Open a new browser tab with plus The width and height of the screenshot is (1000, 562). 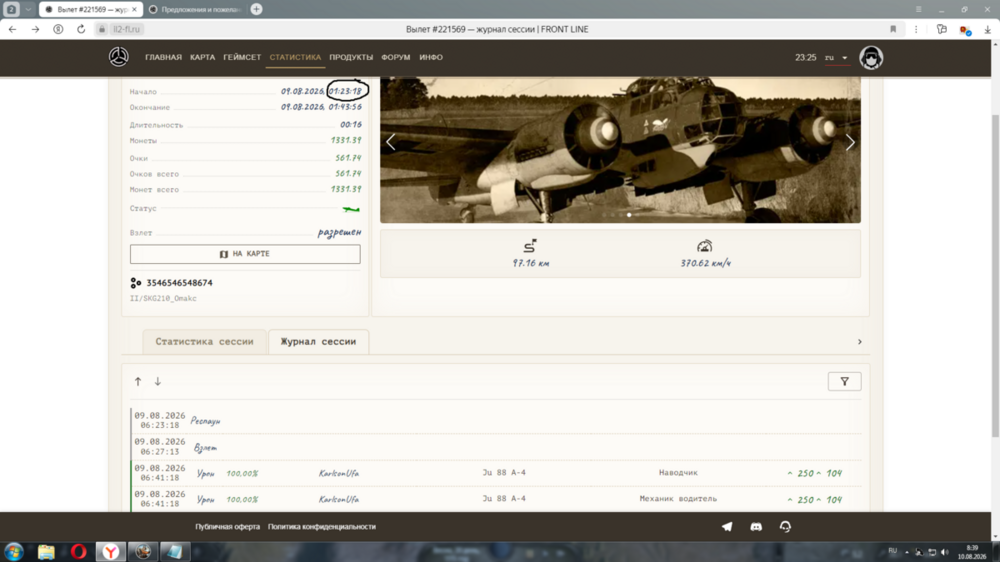tap(256, 9)
